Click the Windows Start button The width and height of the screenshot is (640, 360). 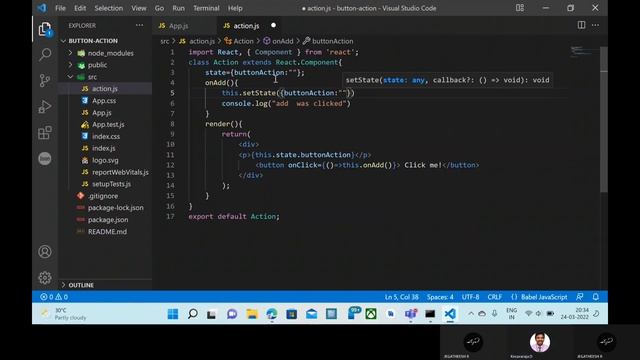pos(173,313)
